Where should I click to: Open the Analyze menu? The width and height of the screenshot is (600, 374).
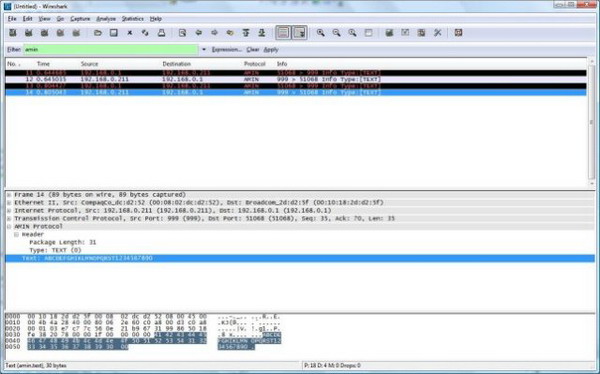click(106, 19)
